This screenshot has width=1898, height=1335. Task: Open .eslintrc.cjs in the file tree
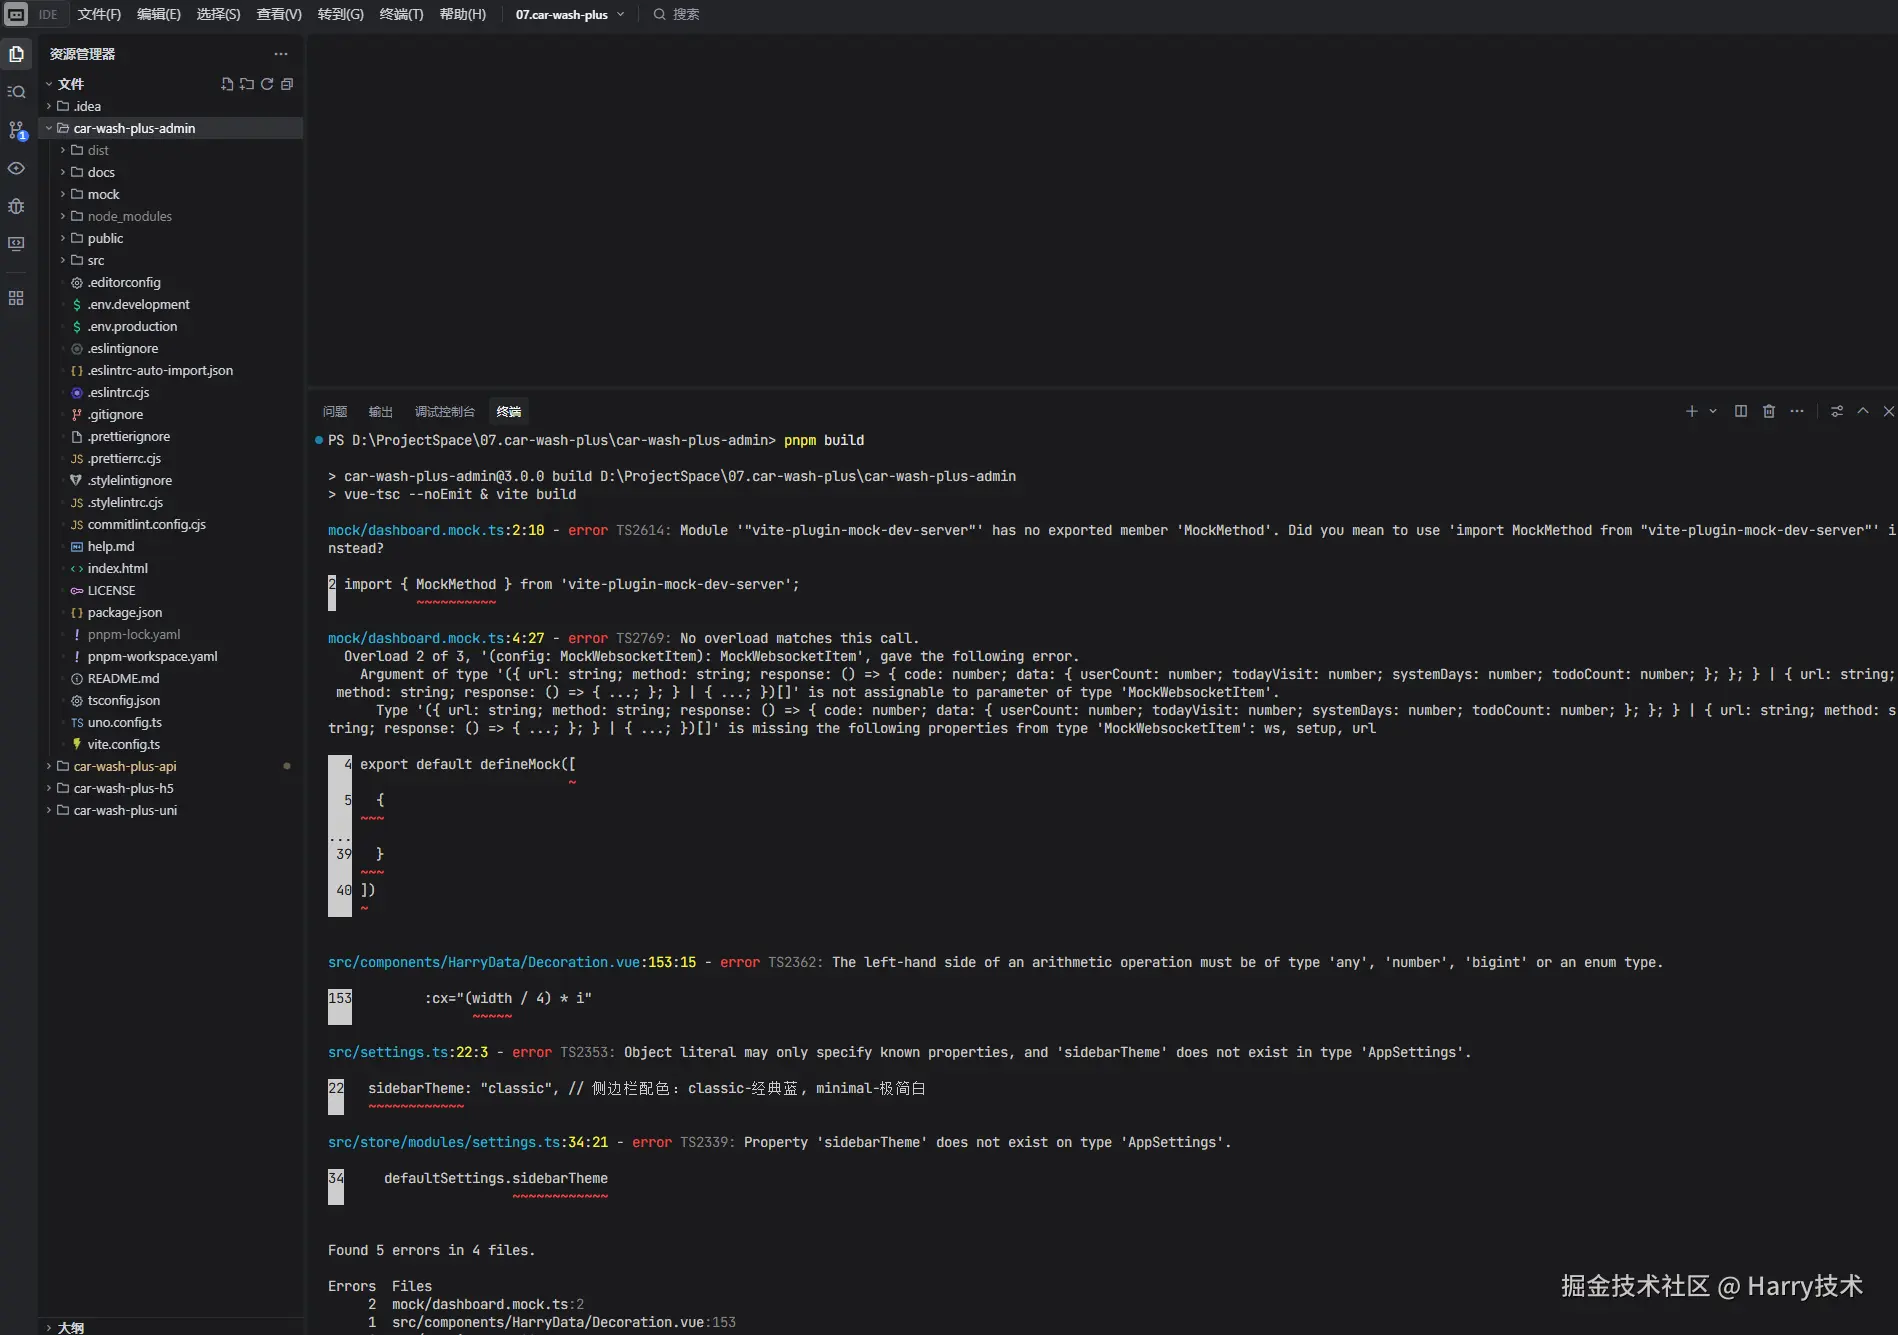[119, 392]
